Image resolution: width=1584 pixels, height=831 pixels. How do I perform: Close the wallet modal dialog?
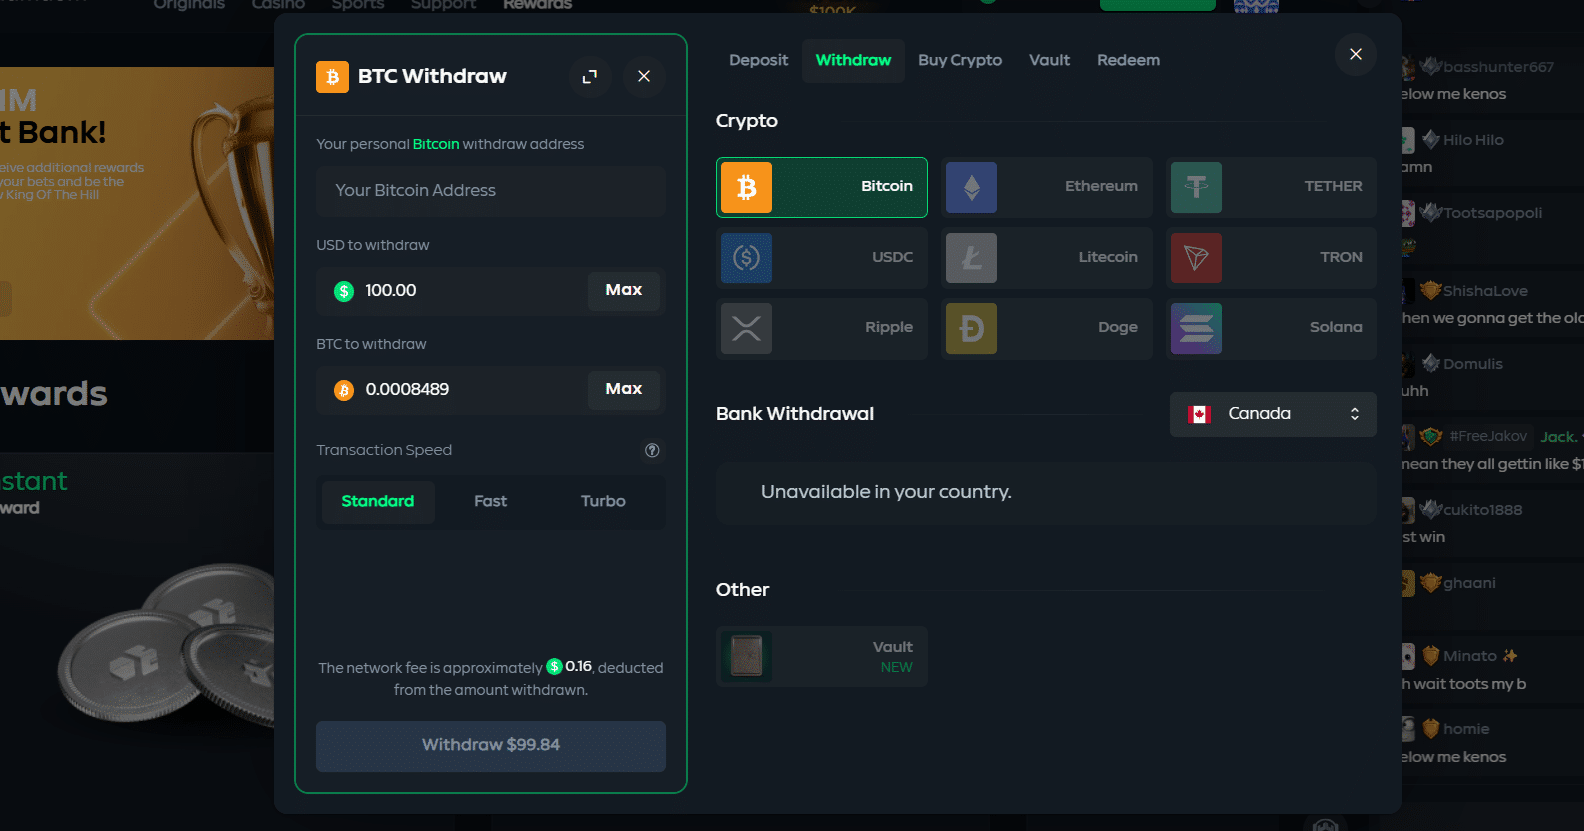coord(1355,54)
